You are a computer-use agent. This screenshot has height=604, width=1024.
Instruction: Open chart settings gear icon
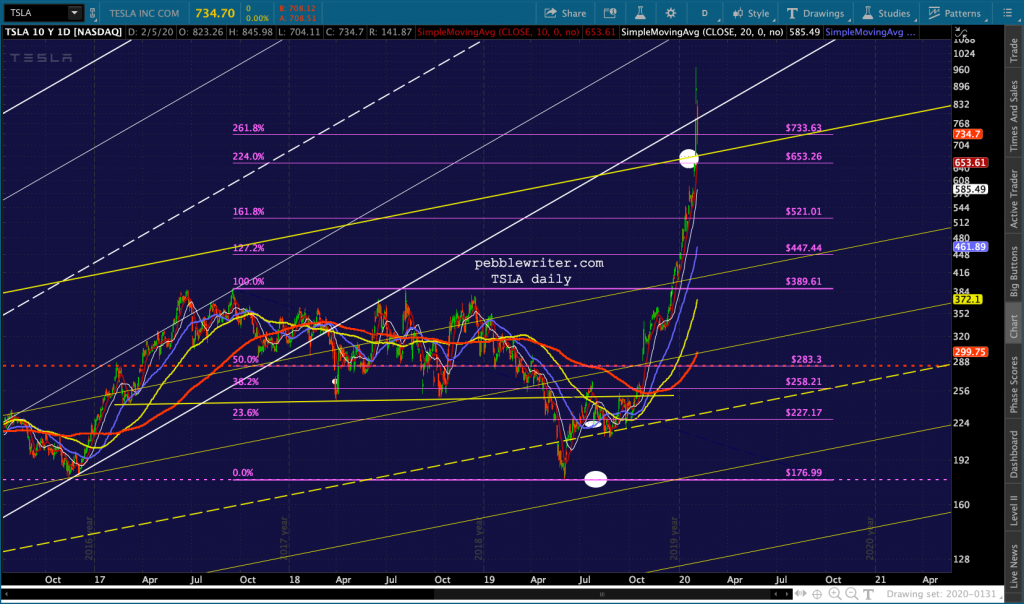point(671,13)
